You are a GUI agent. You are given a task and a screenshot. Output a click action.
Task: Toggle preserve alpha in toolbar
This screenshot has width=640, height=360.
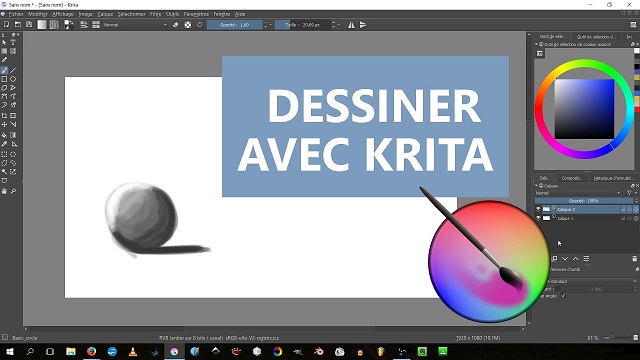[x=188, y=25]
